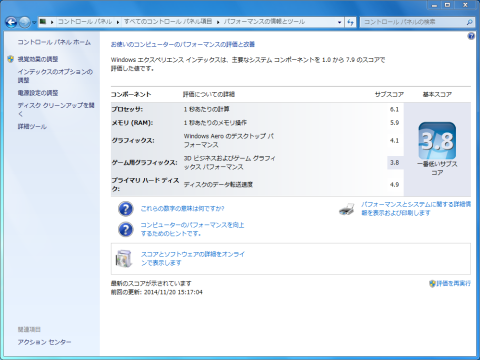Image resolution: width=480 pixels, height=360 pixels.
Task: Open 詳細ツール link
Action: coord(32,126)
